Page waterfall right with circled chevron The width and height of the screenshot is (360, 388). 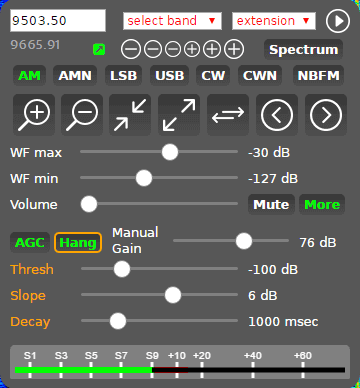(326, 115)
